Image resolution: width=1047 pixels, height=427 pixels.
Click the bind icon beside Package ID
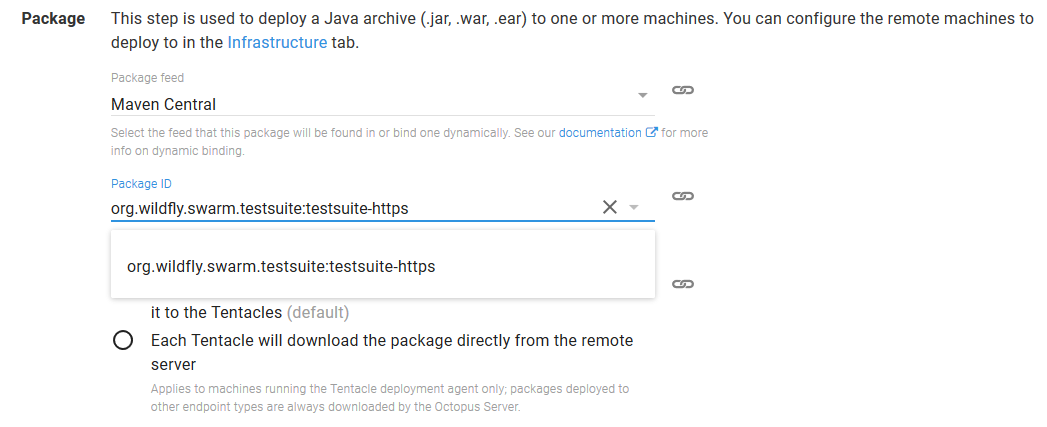[x=682, y=196]
